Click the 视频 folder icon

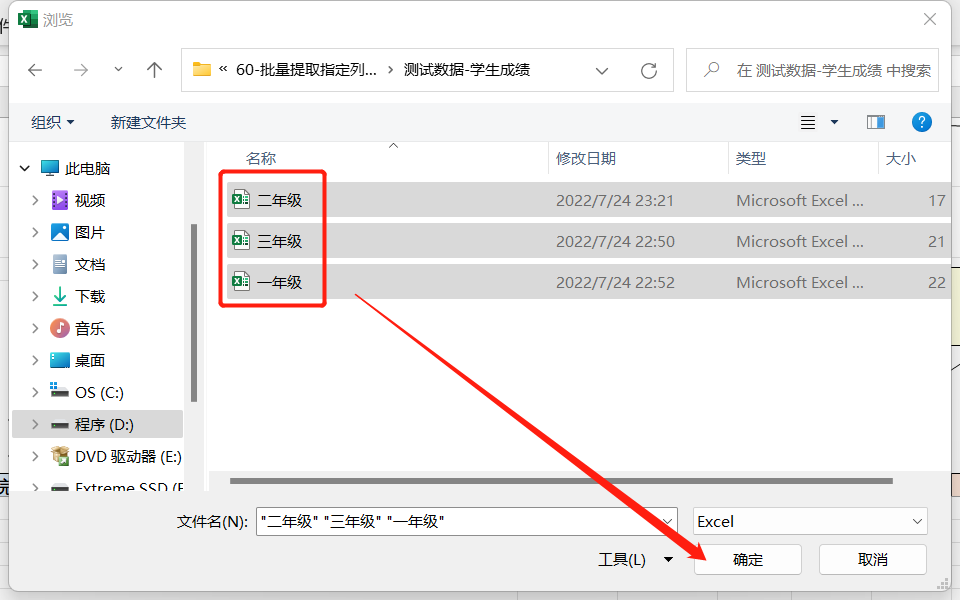(x=60, y=200)
